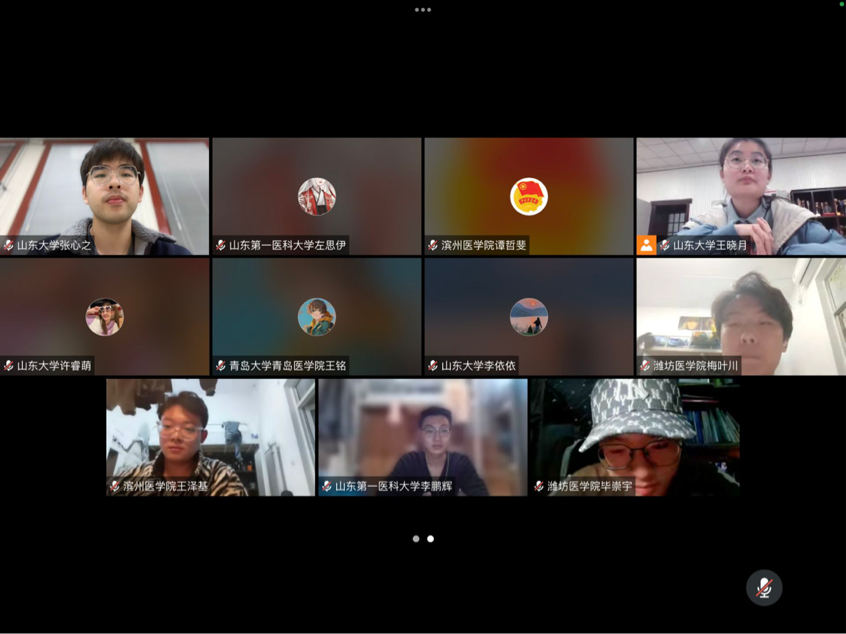
Task: Select tile of 山东大学李依依
Action: pos(529,316)
